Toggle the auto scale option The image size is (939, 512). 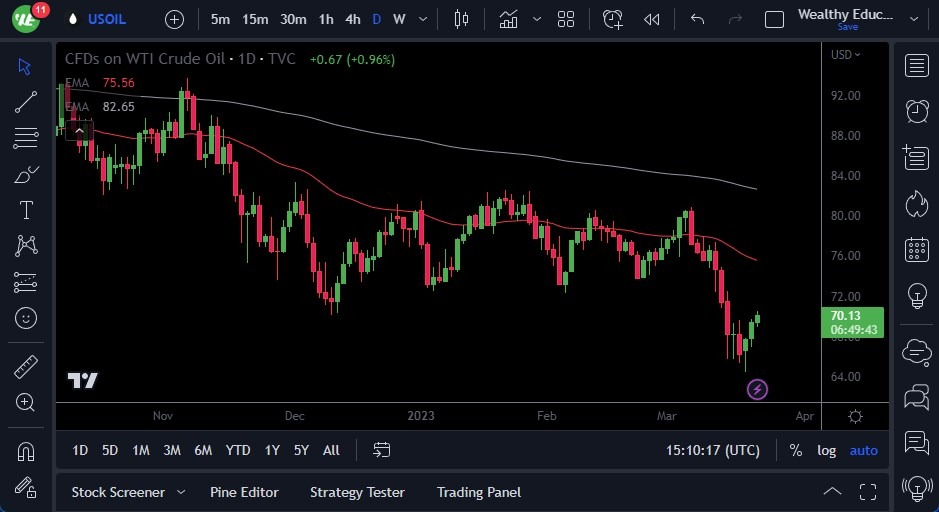pos(863,450)
